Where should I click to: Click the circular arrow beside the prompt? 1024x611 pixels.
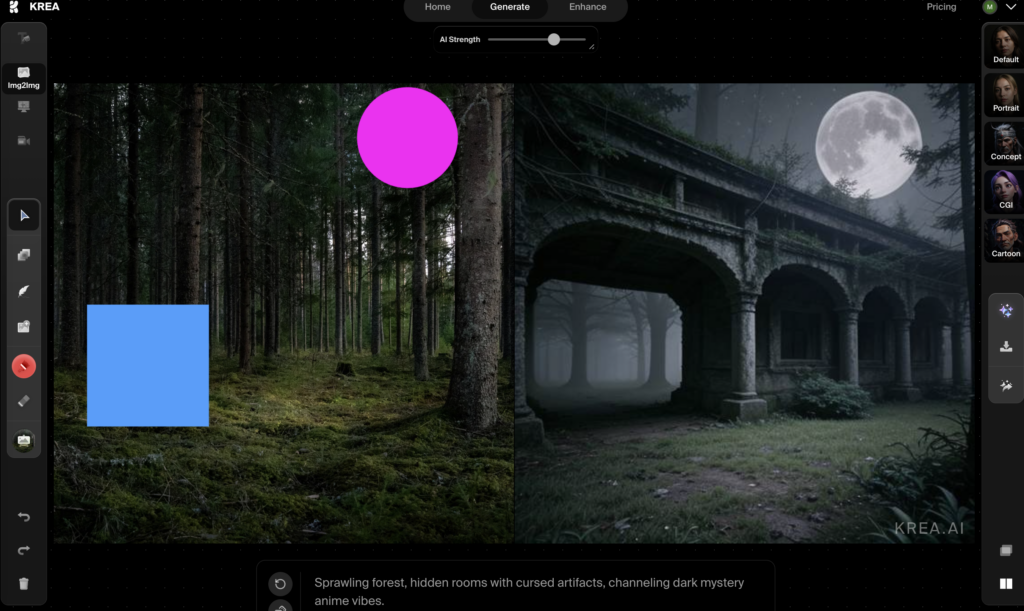[280, 584]
